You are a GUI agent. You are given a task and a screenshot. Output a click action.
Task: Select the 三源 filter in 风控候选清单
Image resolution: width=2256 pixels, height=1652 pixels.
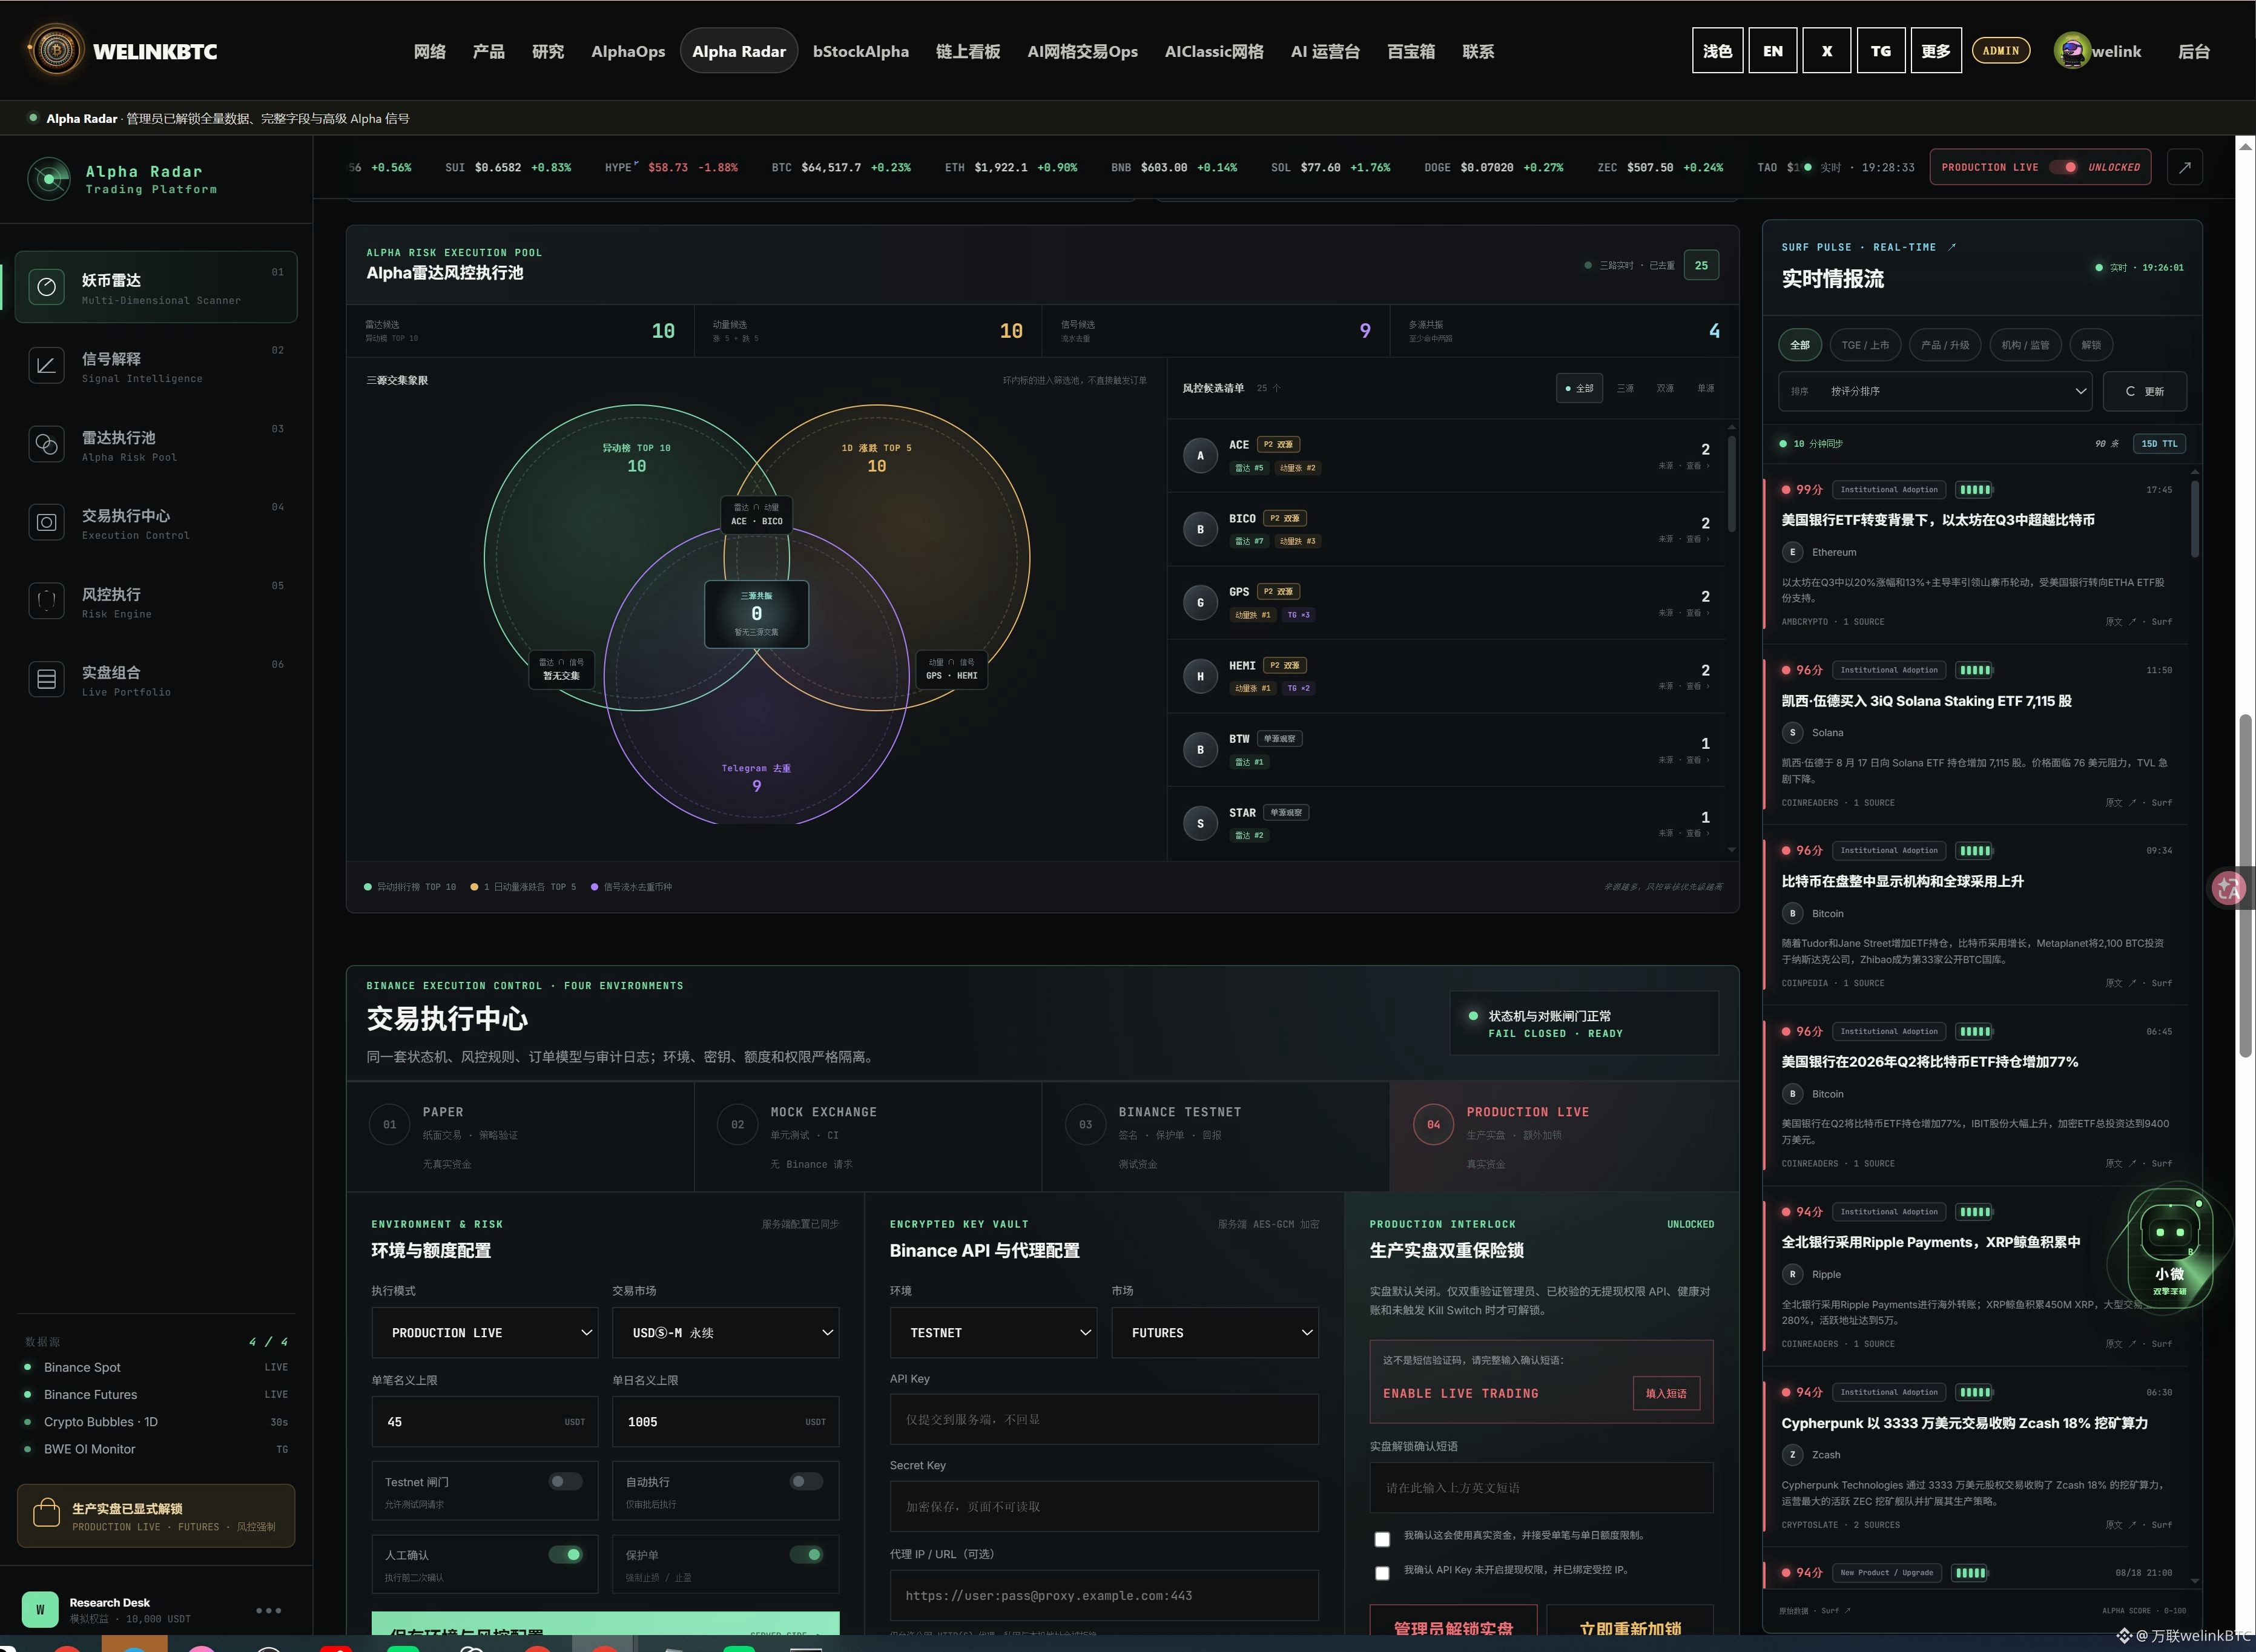pyautogui.click(x=1626, y=388)
